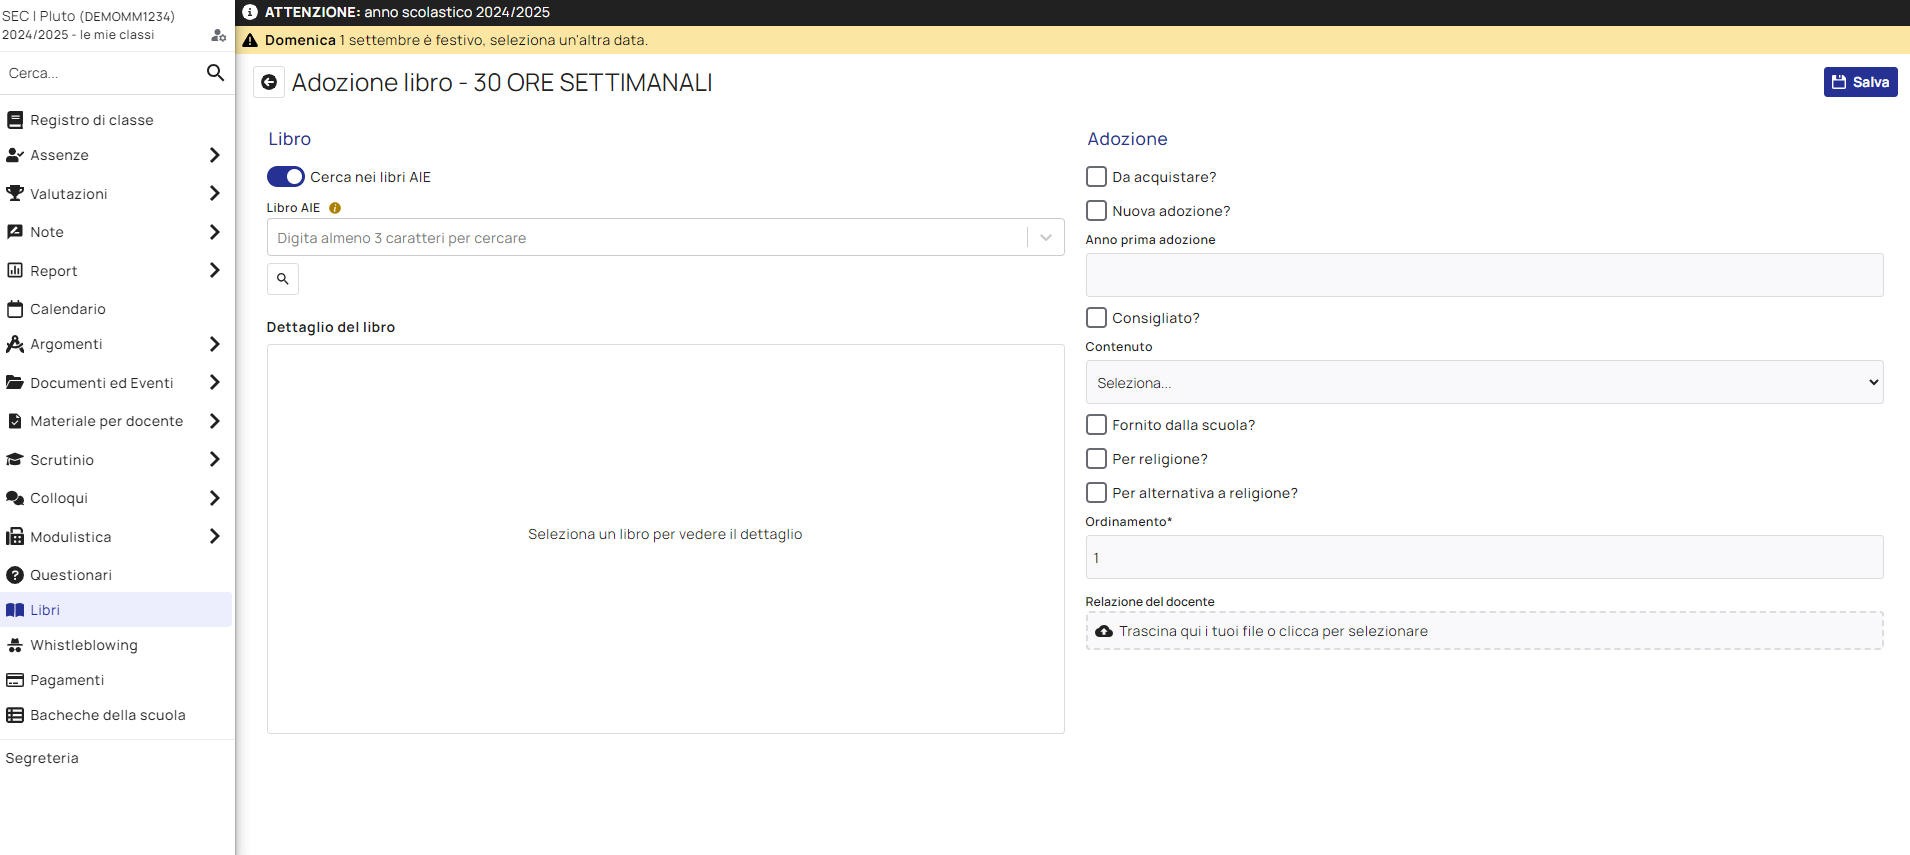1910x855 pixels.
Task: Click the user settings icon near le mie classi
Action: [x=219, y=35]
